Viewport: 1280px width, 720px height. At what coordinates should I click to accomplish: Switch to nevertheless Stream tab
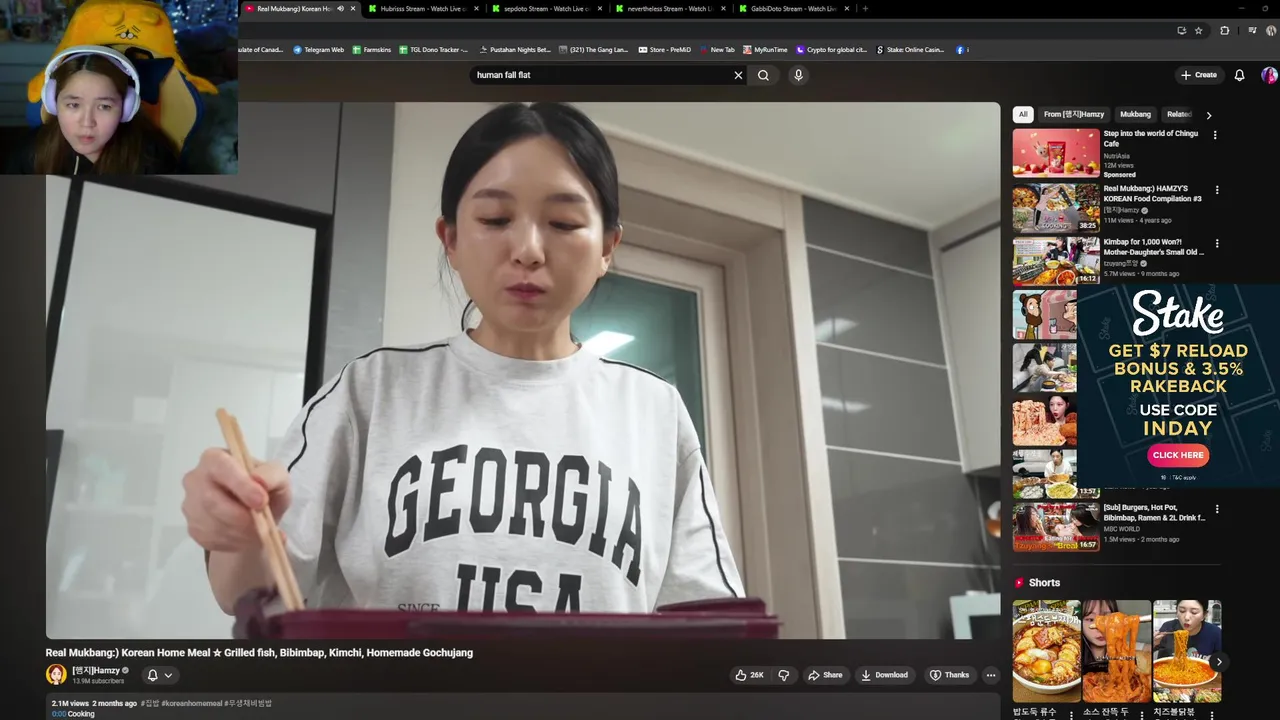click(x=670, y=9)
